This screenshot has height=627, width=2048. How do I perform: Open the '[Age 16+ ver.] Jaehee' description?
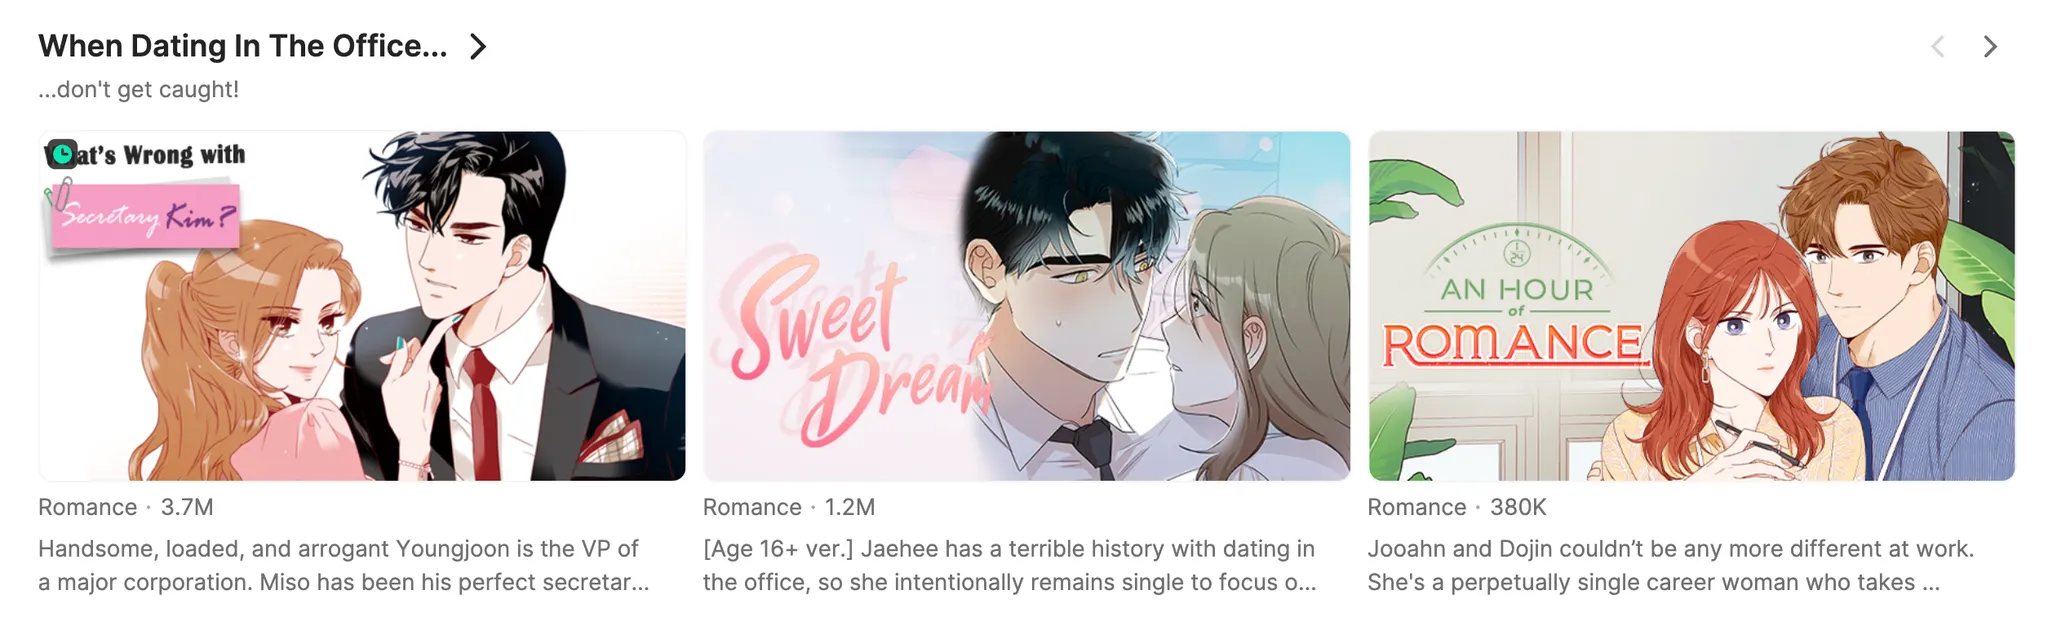coord(1010,565)
